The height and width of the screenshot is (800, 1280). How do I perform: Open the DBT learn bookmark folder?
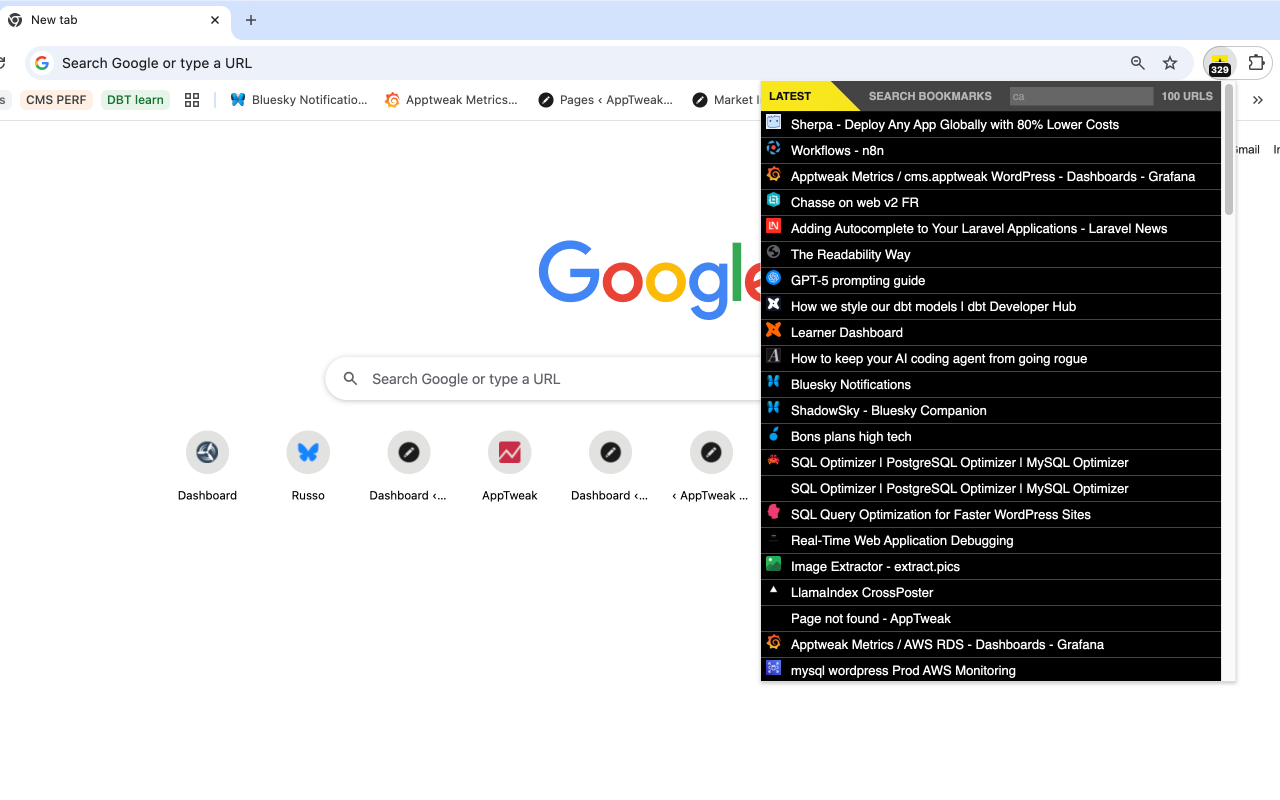tap(135, 100)
